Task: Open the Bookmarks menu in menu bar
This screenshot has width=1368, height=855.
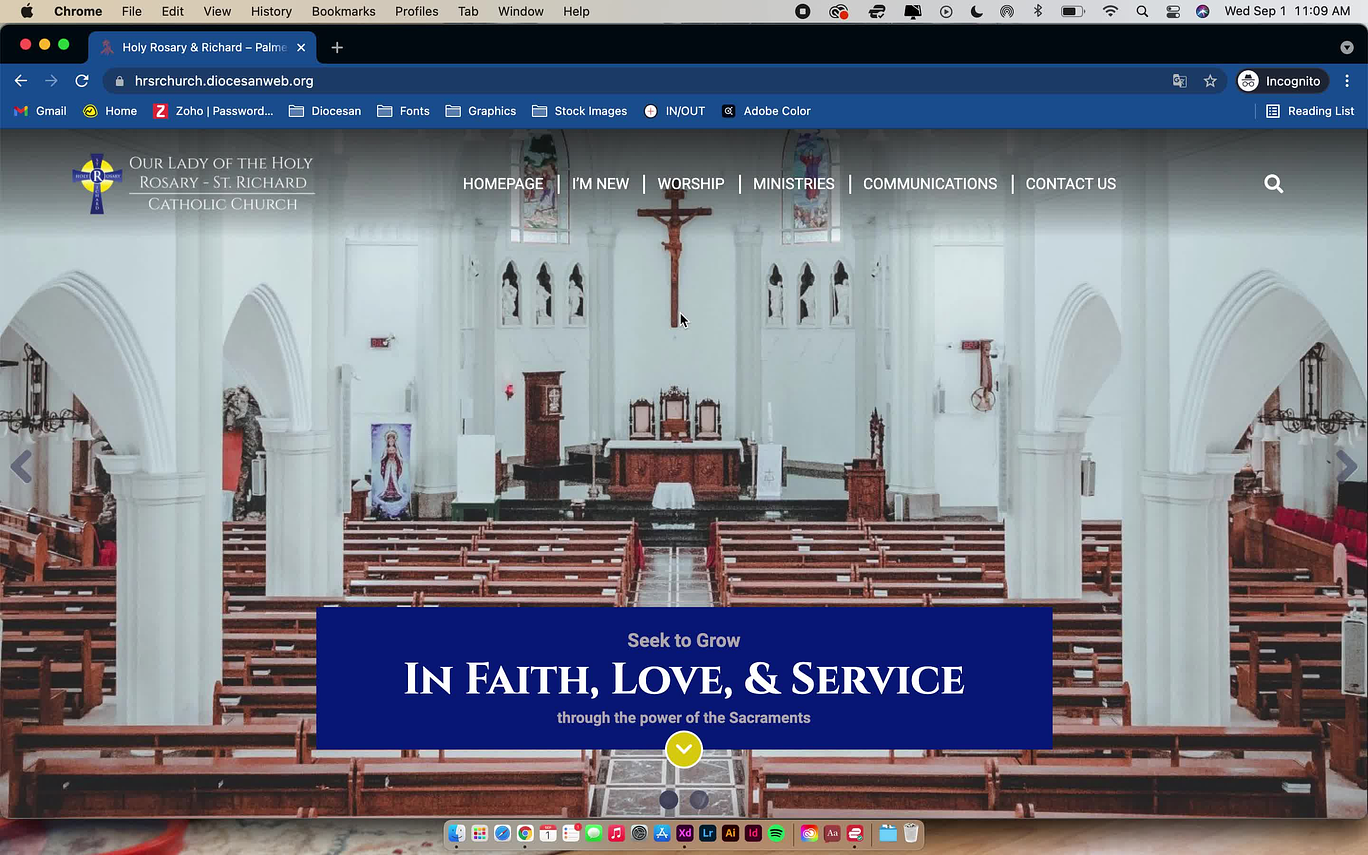Action: [x=343, y=11]
